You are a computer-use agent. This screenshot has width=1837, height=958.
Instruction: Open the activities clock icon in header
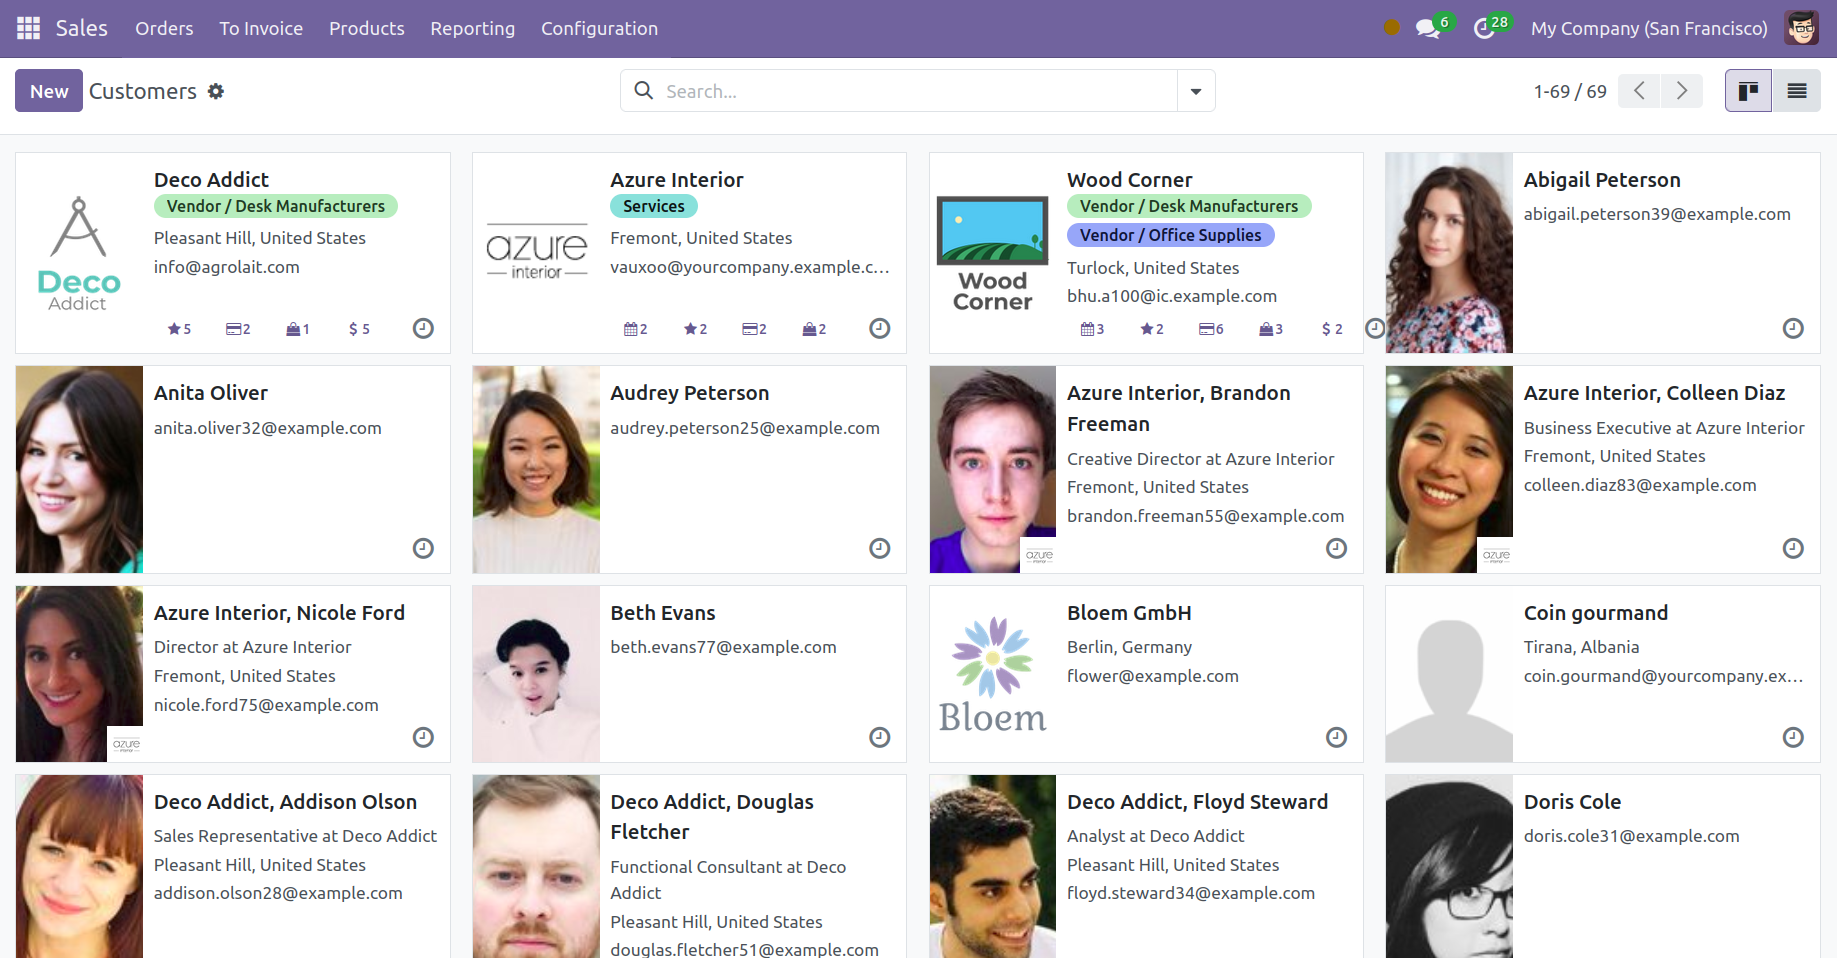(x=1484, y=28)
